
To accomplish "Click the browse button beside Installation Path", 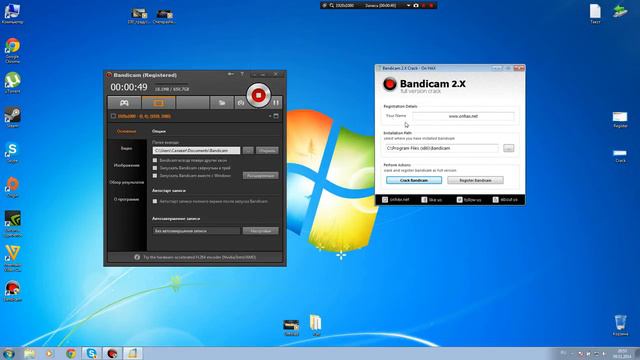I will tap(509, 148).
